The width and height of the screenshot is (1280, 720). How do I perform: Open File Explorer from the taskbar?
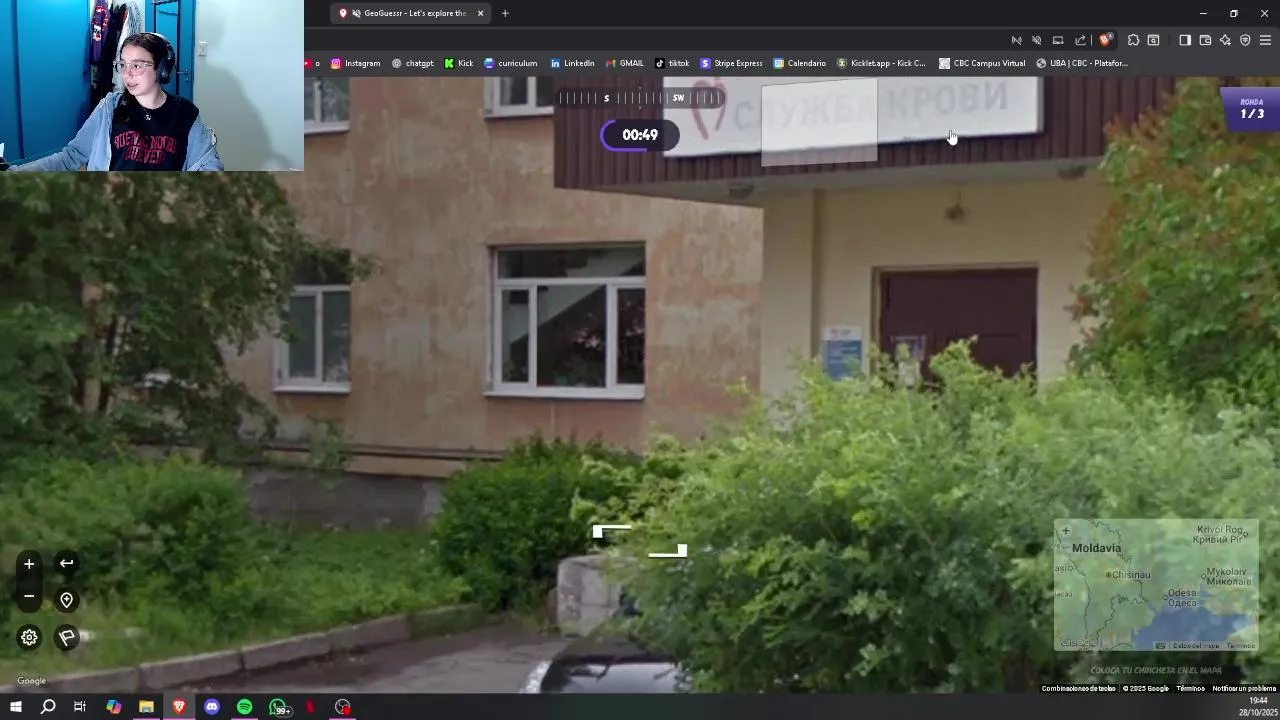coord(146,707)
